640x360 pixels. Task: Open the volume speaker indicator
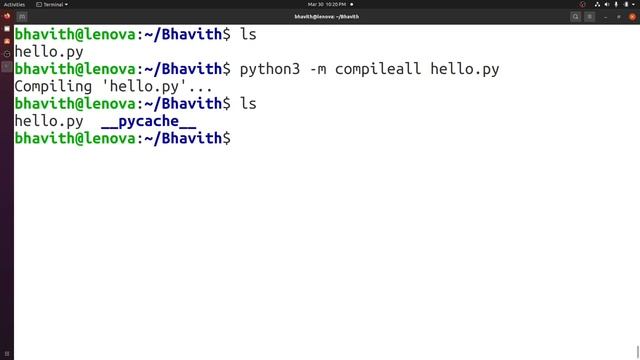click(x=607, y=4)
